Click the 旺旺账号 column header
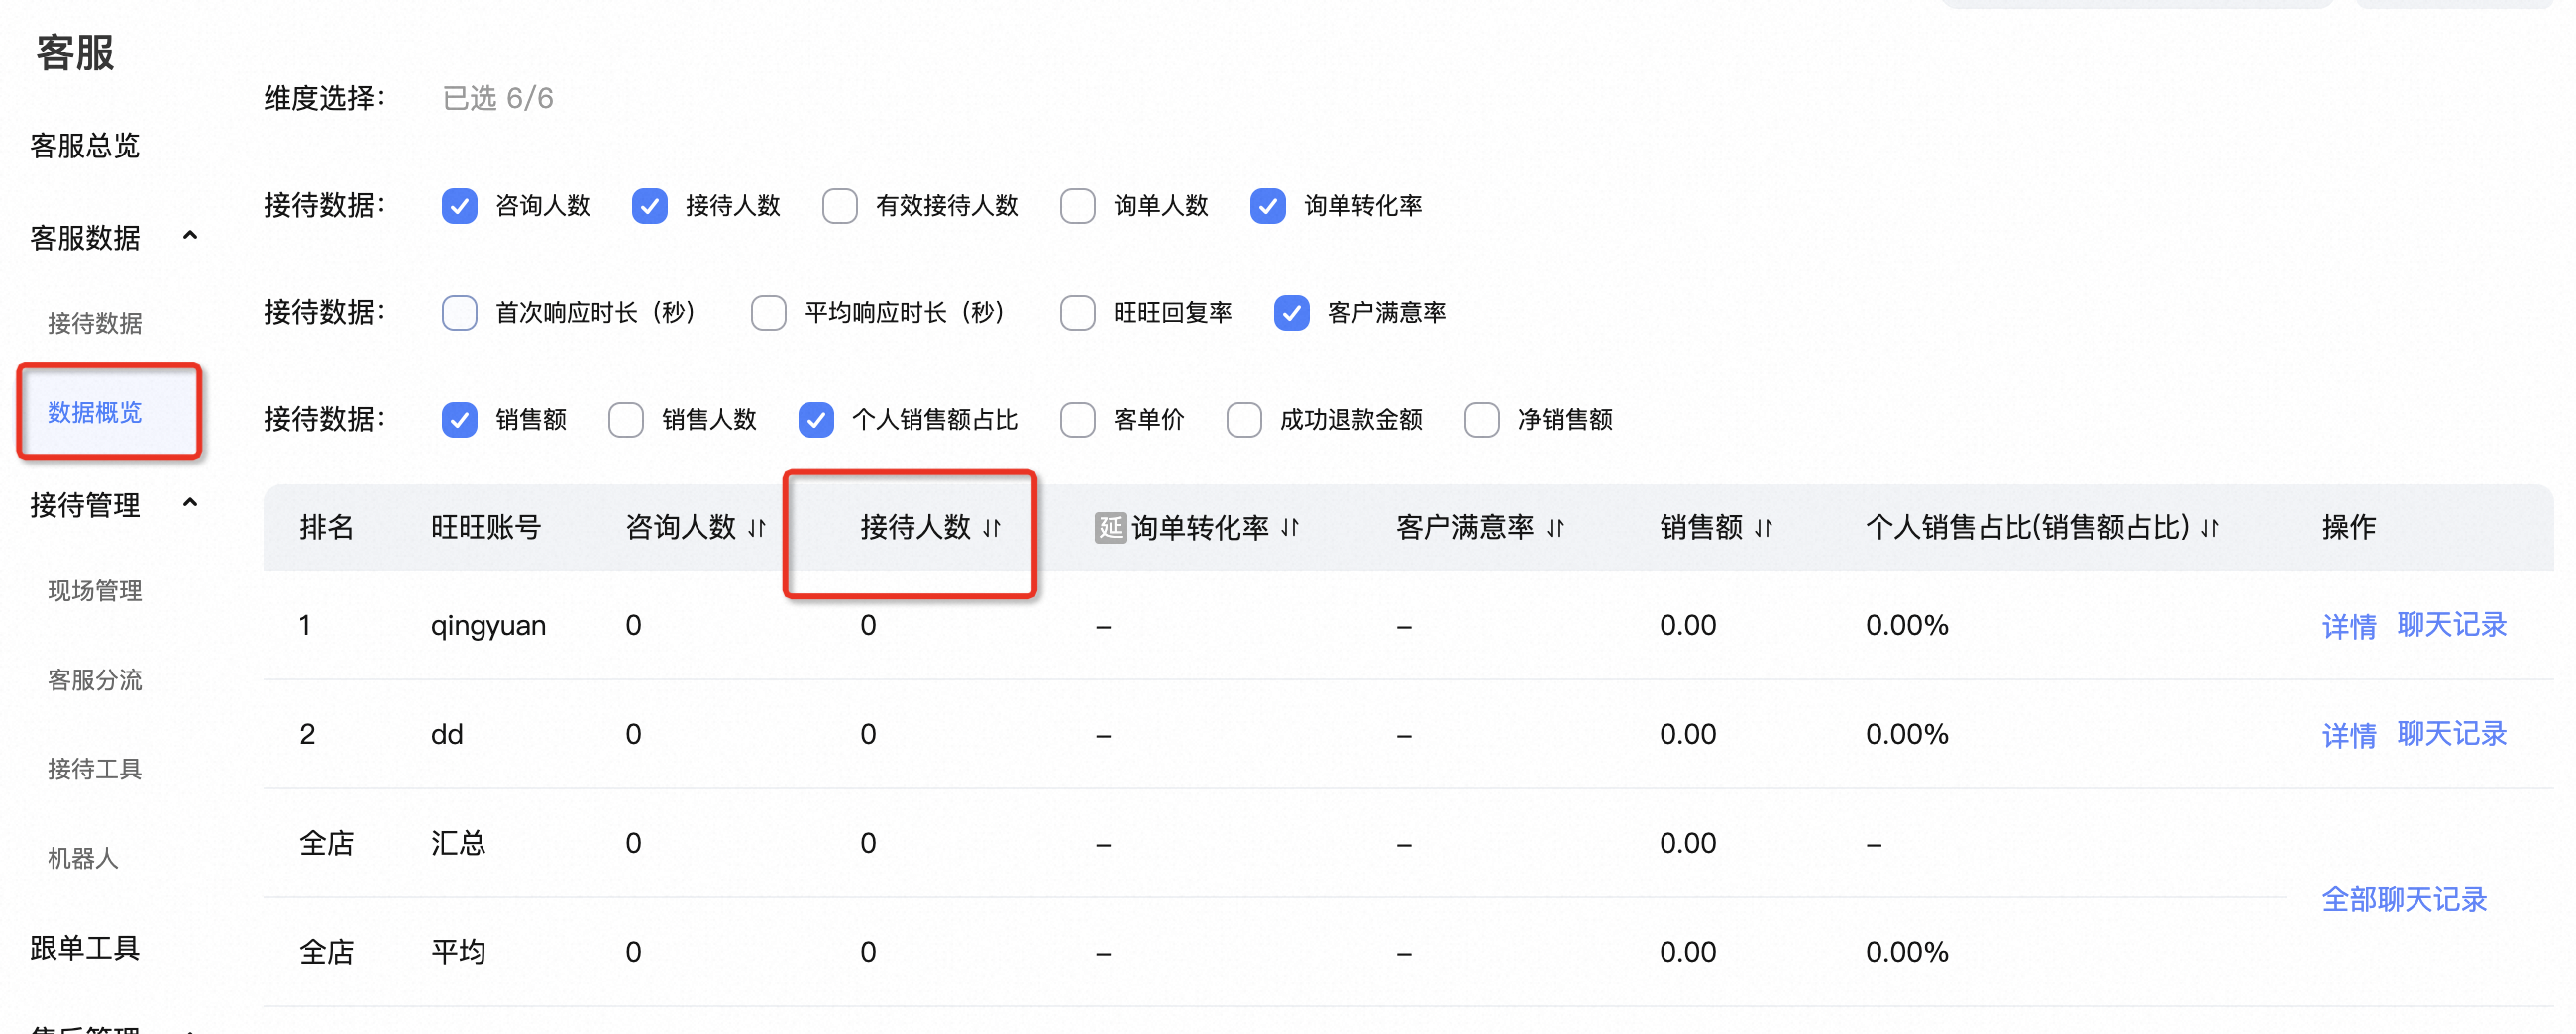Screen dimensions: 2576x1034 (486, 527)
